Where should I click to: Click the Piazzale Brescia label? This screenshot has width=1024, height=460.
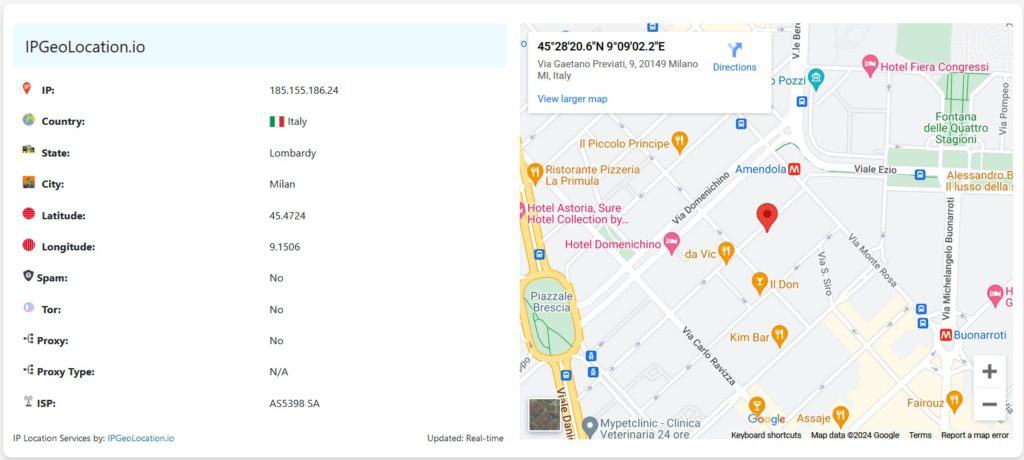point(552,302)
